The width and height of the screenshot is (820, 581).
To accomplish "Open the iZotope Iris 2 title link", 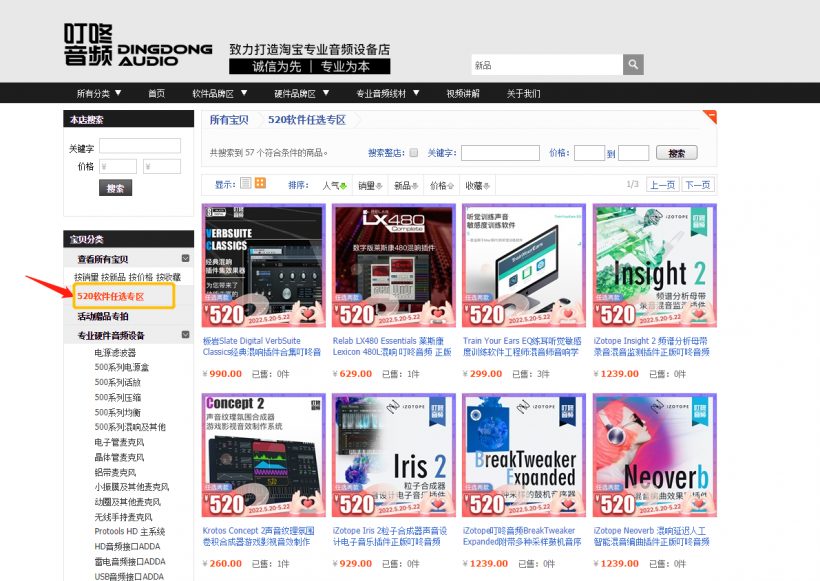I will (390, 536).
